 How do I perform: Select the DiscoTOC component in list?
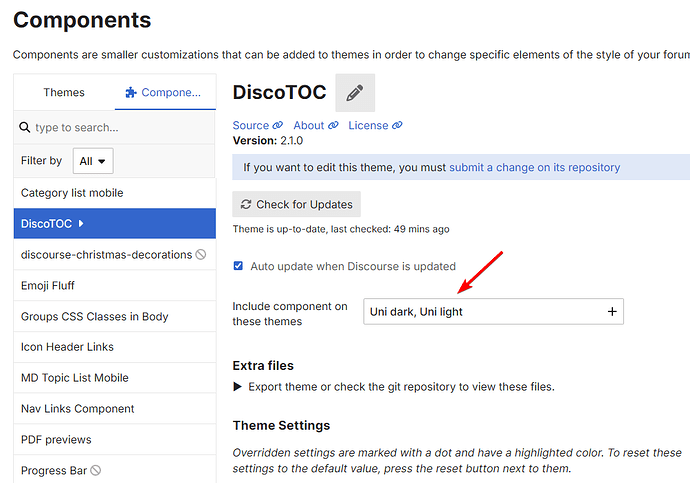[x=115, y=223]
